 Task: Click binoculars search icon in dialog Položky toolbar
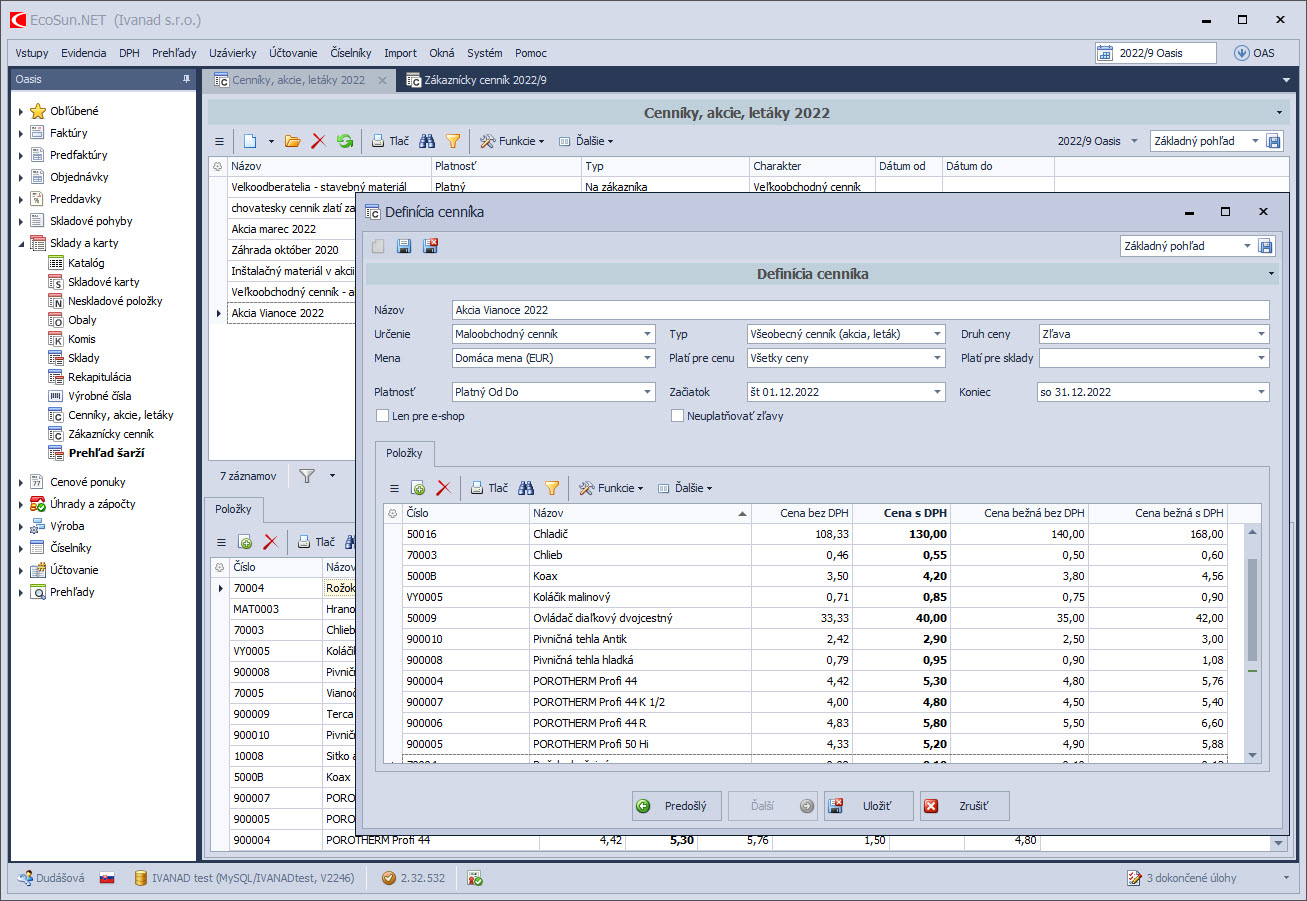pos(526,488)
